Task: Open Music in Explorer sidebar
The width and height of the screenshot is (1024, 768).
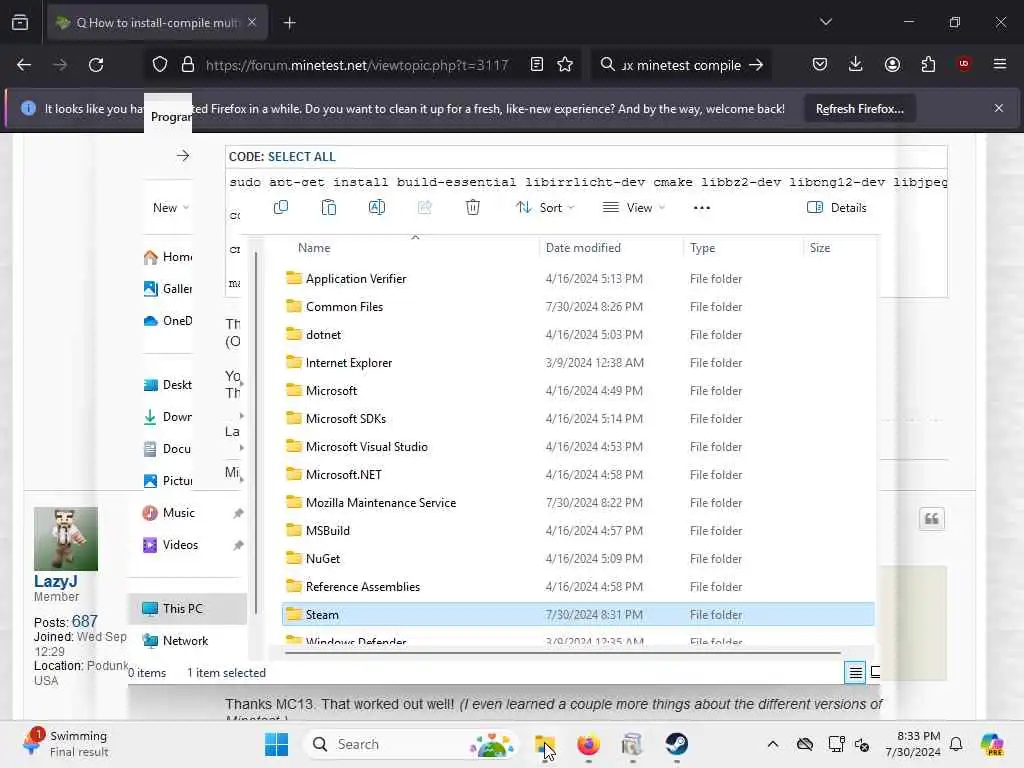Action: [x=168, y=513]
